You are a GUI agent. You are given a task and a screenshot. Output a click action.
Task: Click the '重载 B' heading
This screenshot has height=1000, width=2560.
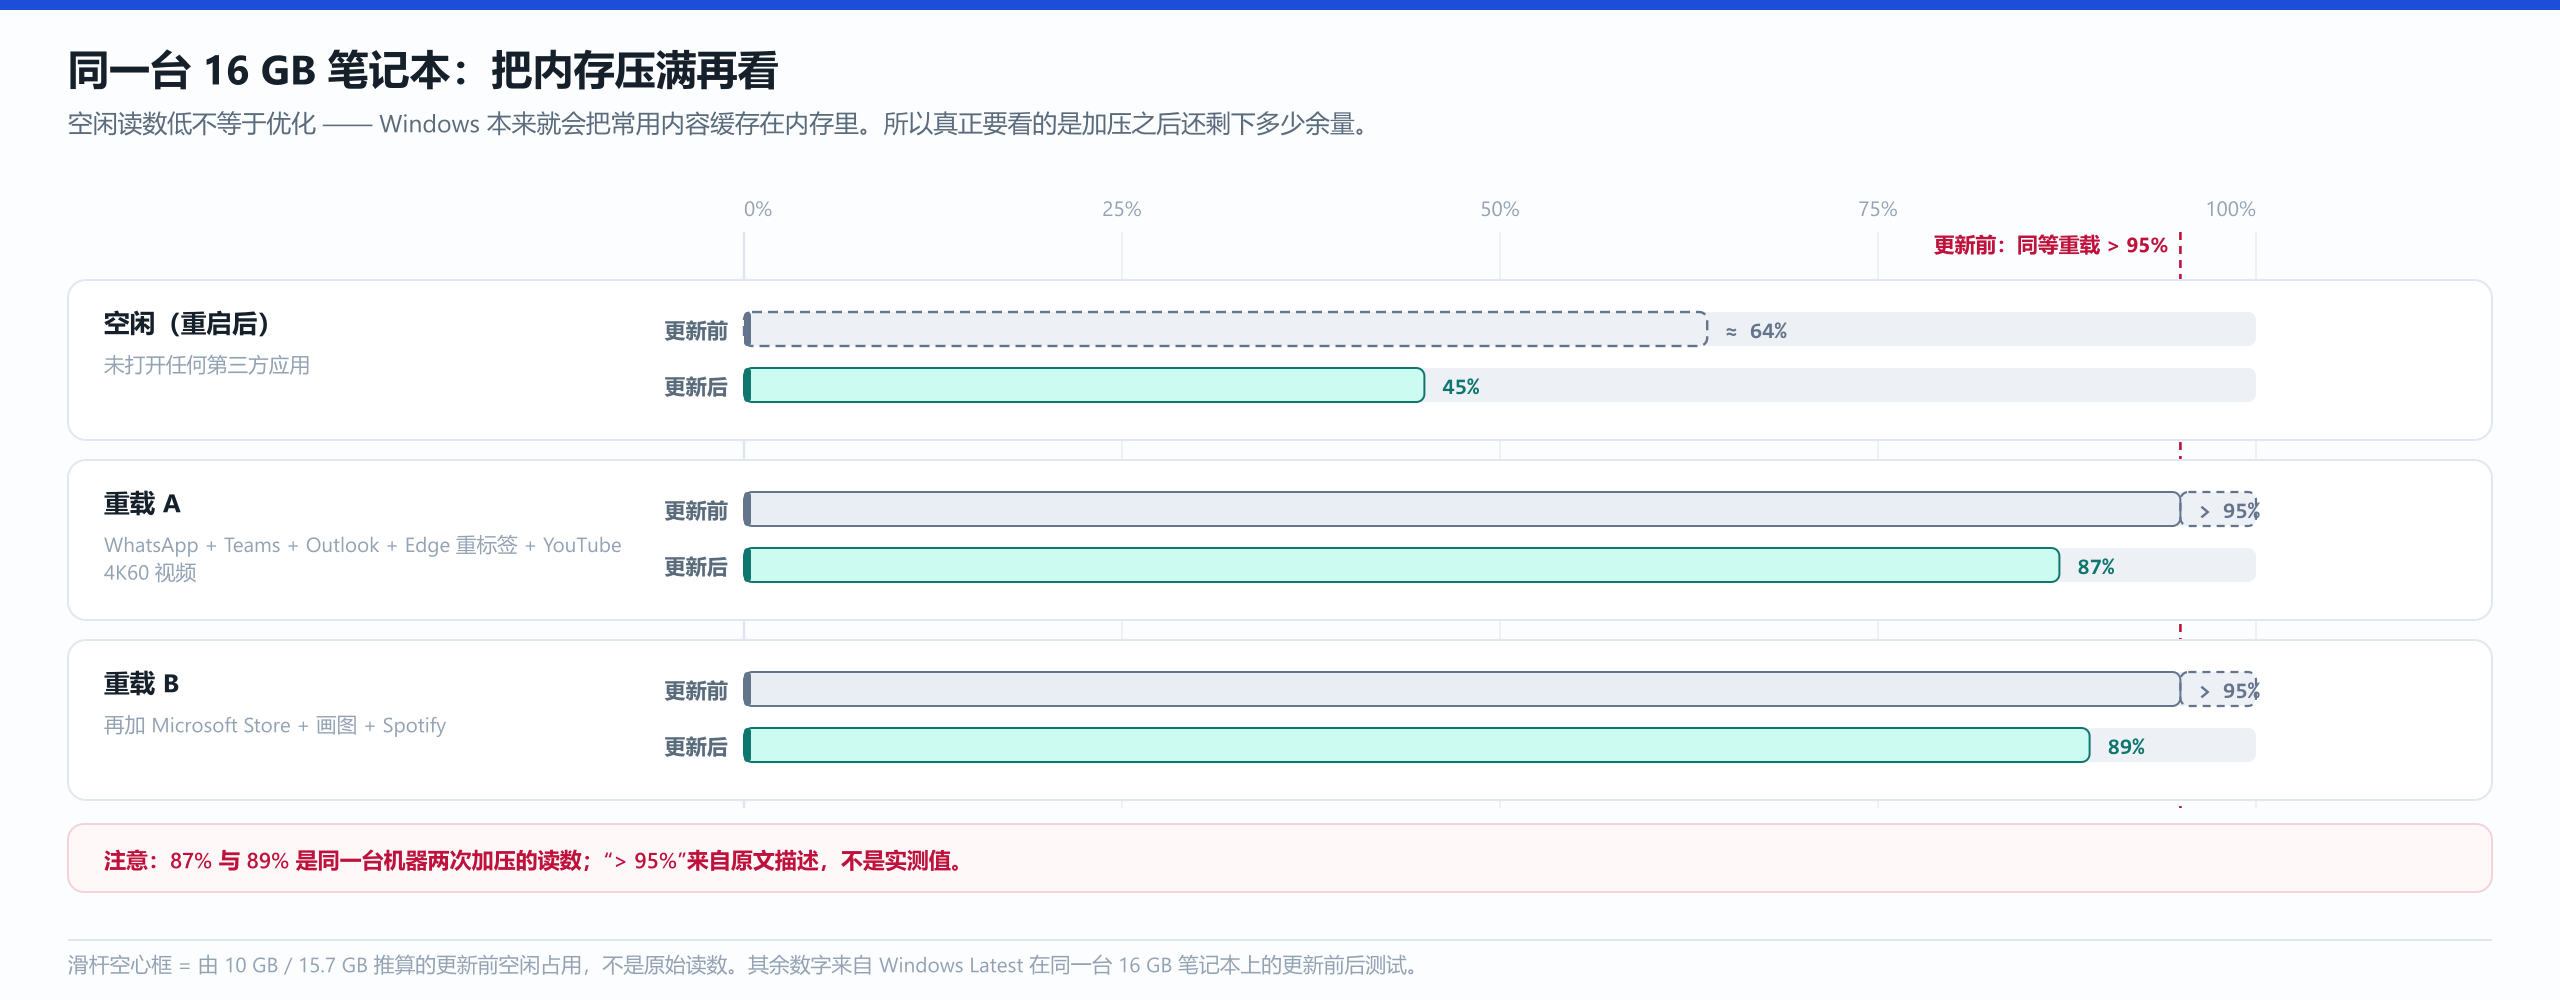coord(142,684)
